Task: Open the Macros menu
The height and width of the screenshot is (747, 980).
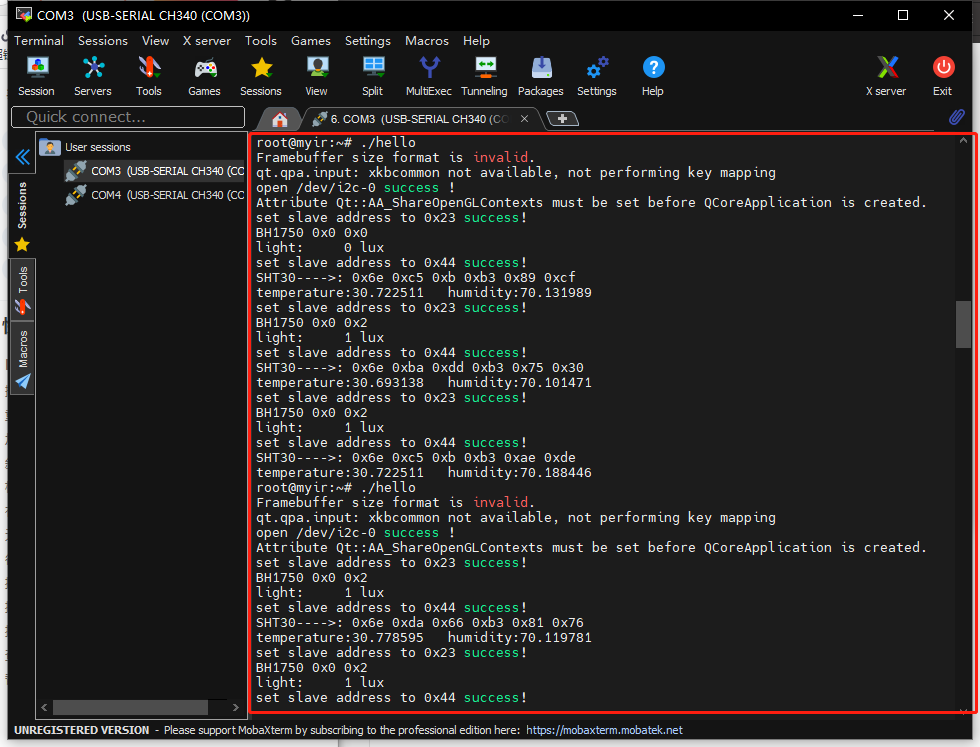Action: tap(427, 41)
